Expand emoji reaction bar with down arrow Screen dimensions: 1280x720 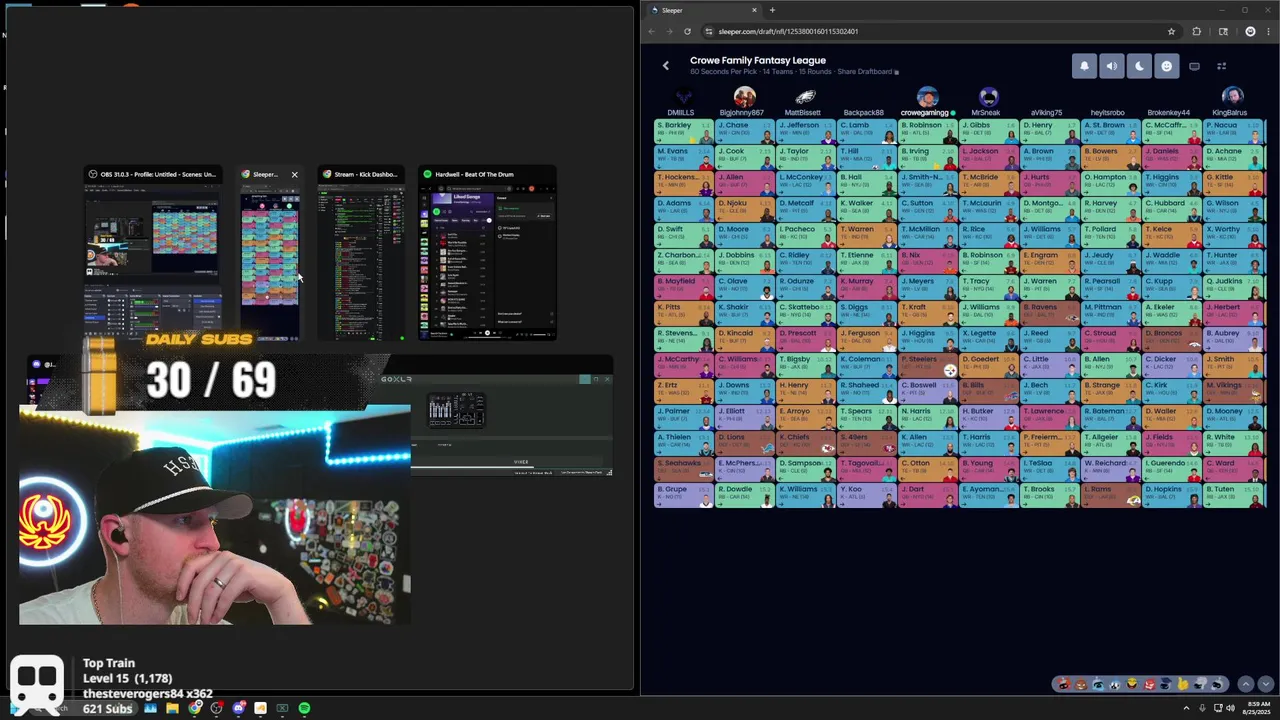pos(1266,685)
